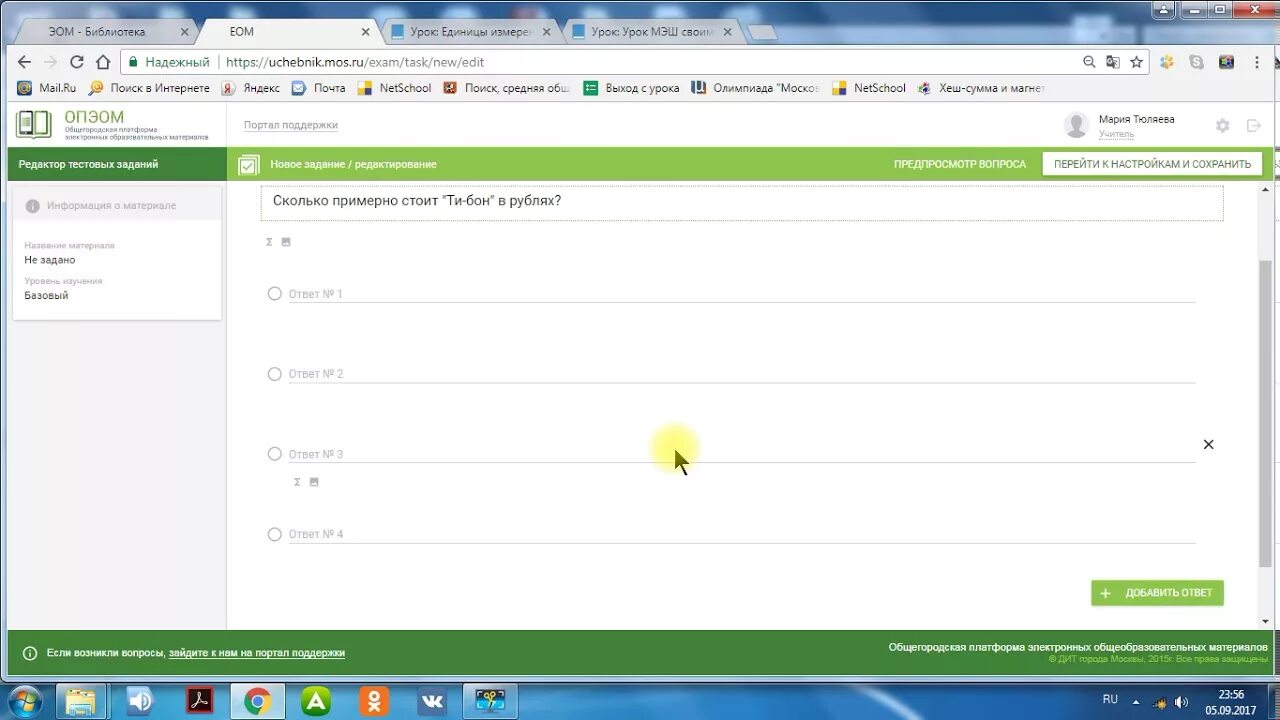Go back with browser back arrow
This screenshot has height=720, width=1280.
point(24,62)
